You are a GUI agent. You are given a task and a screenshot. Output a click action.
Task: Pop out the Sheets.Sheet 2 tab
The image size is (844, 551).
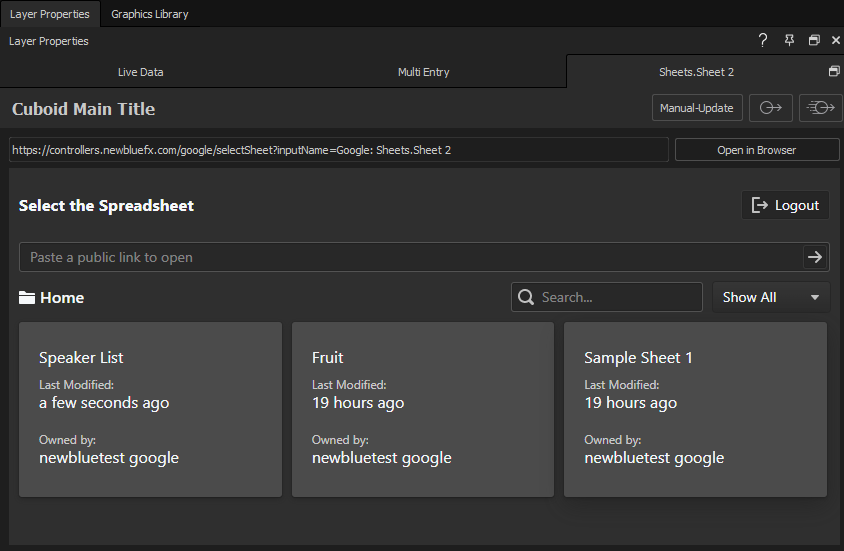point(834,72)
